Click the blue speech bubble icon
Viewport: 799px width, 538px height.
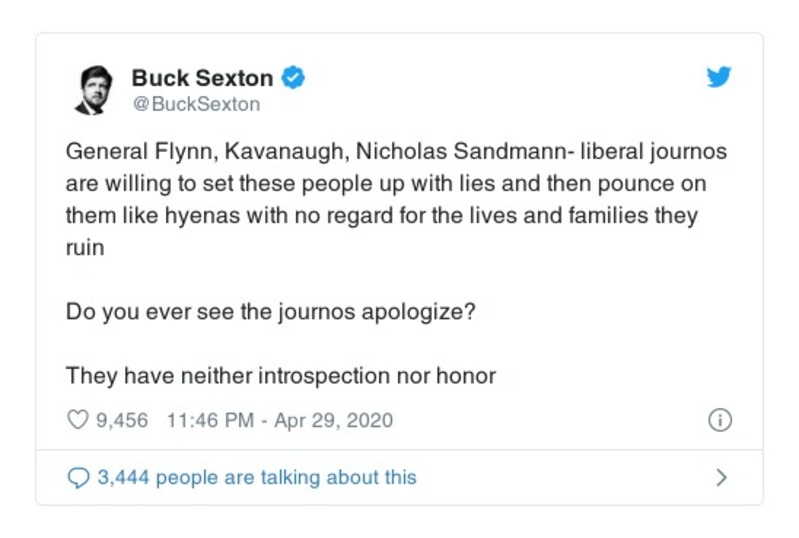(78, 478)
